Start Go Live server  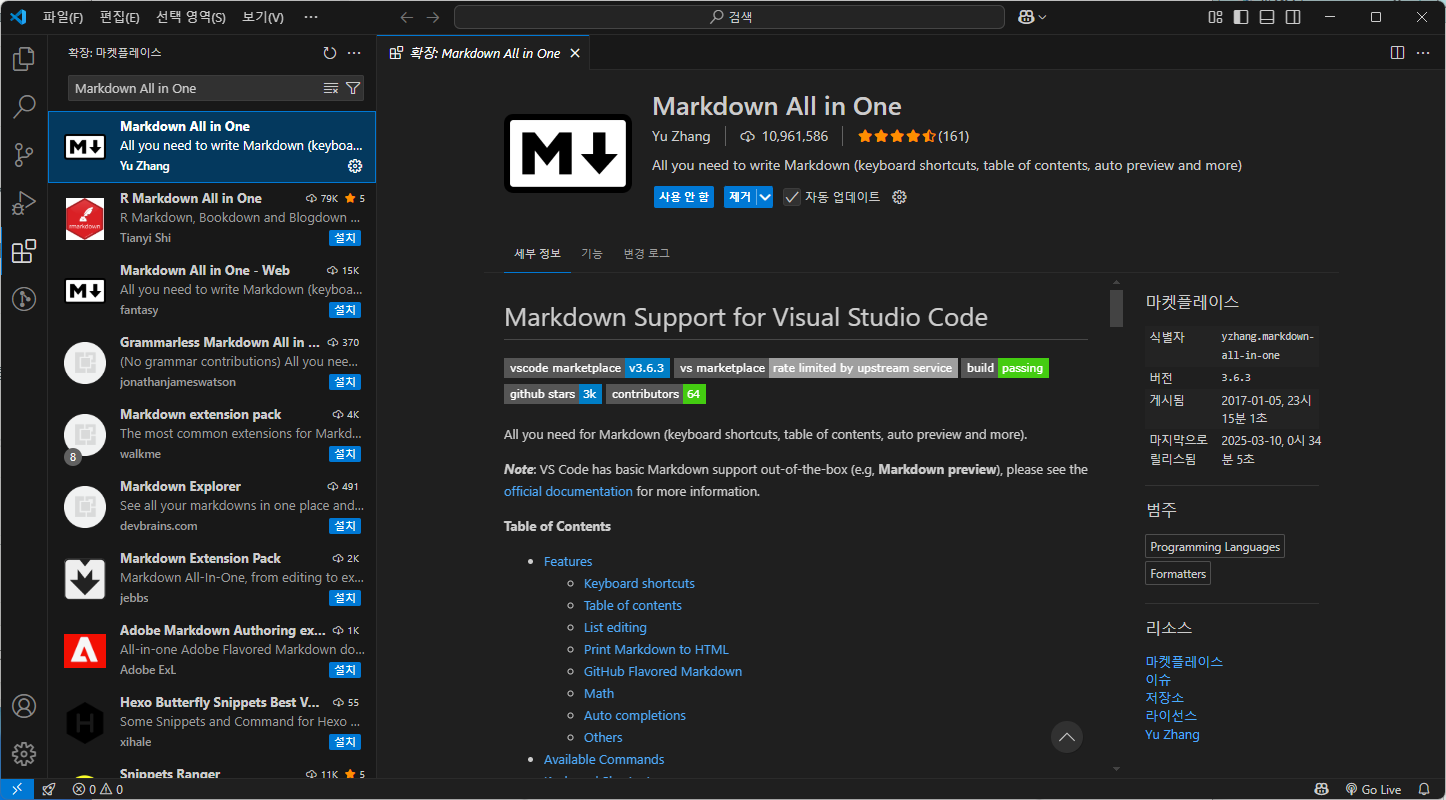(1373, 789)
